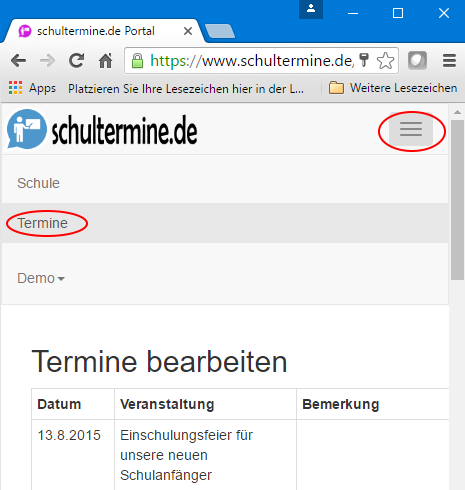
Task: Open the Apps bookmarks shortcut
Action: (x=32, y=88)
